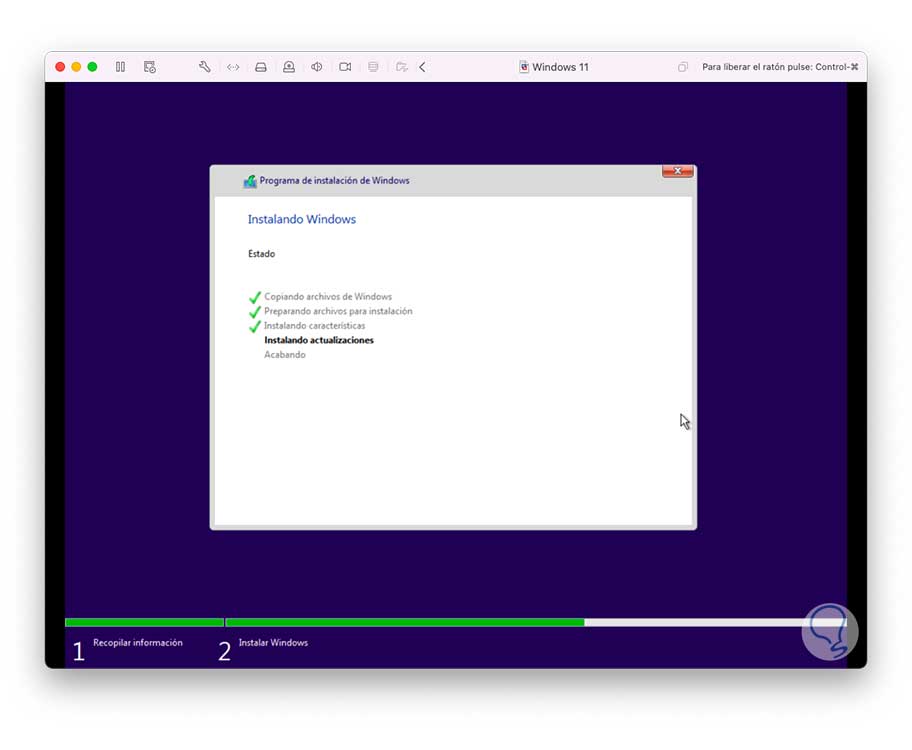Click the CD/DVD drive icon

pyautogui.click(x=288, y=67)
